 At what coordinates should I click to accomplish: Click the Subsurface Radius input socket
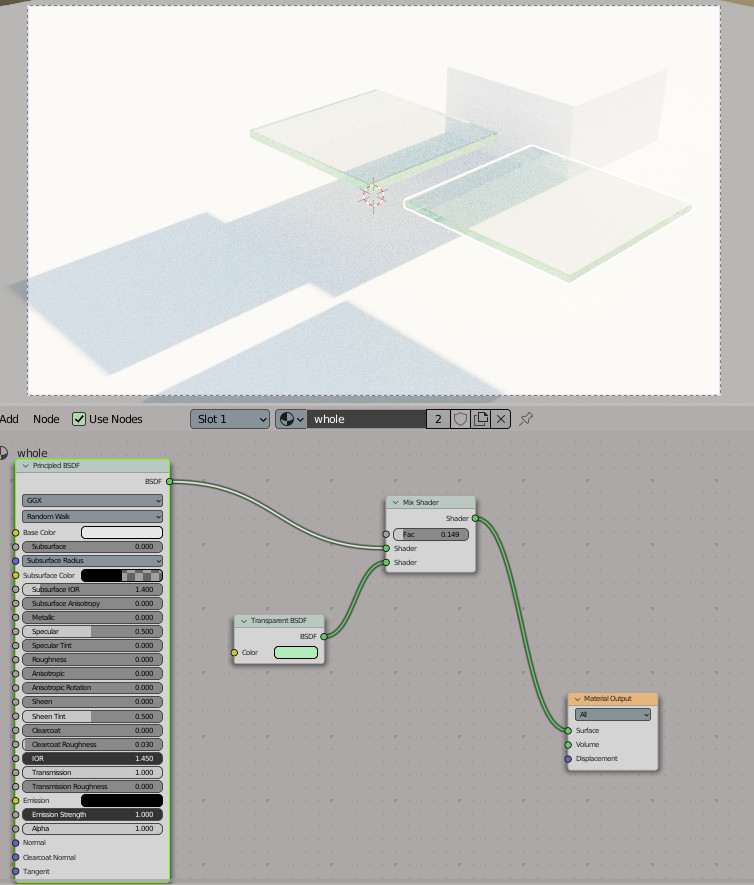[16, 560]
